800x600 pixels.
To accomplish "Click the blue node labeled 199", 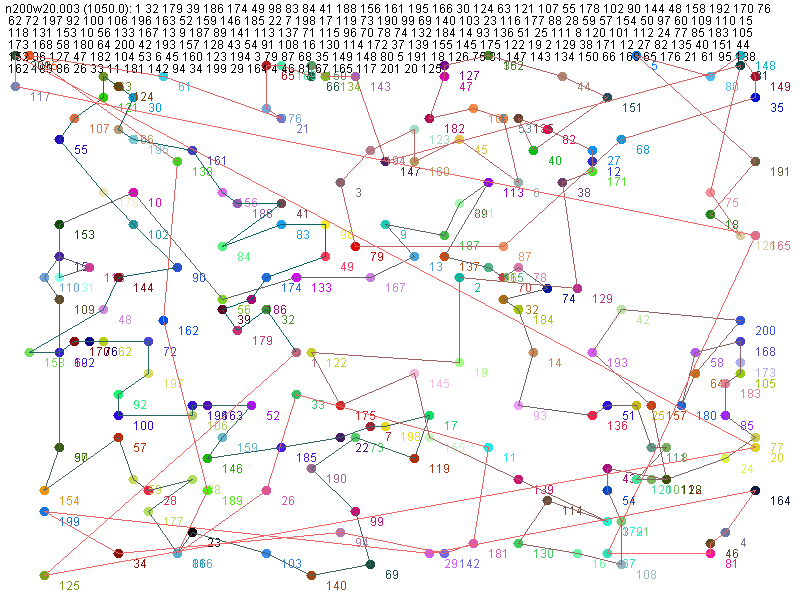I will point(44,511).
